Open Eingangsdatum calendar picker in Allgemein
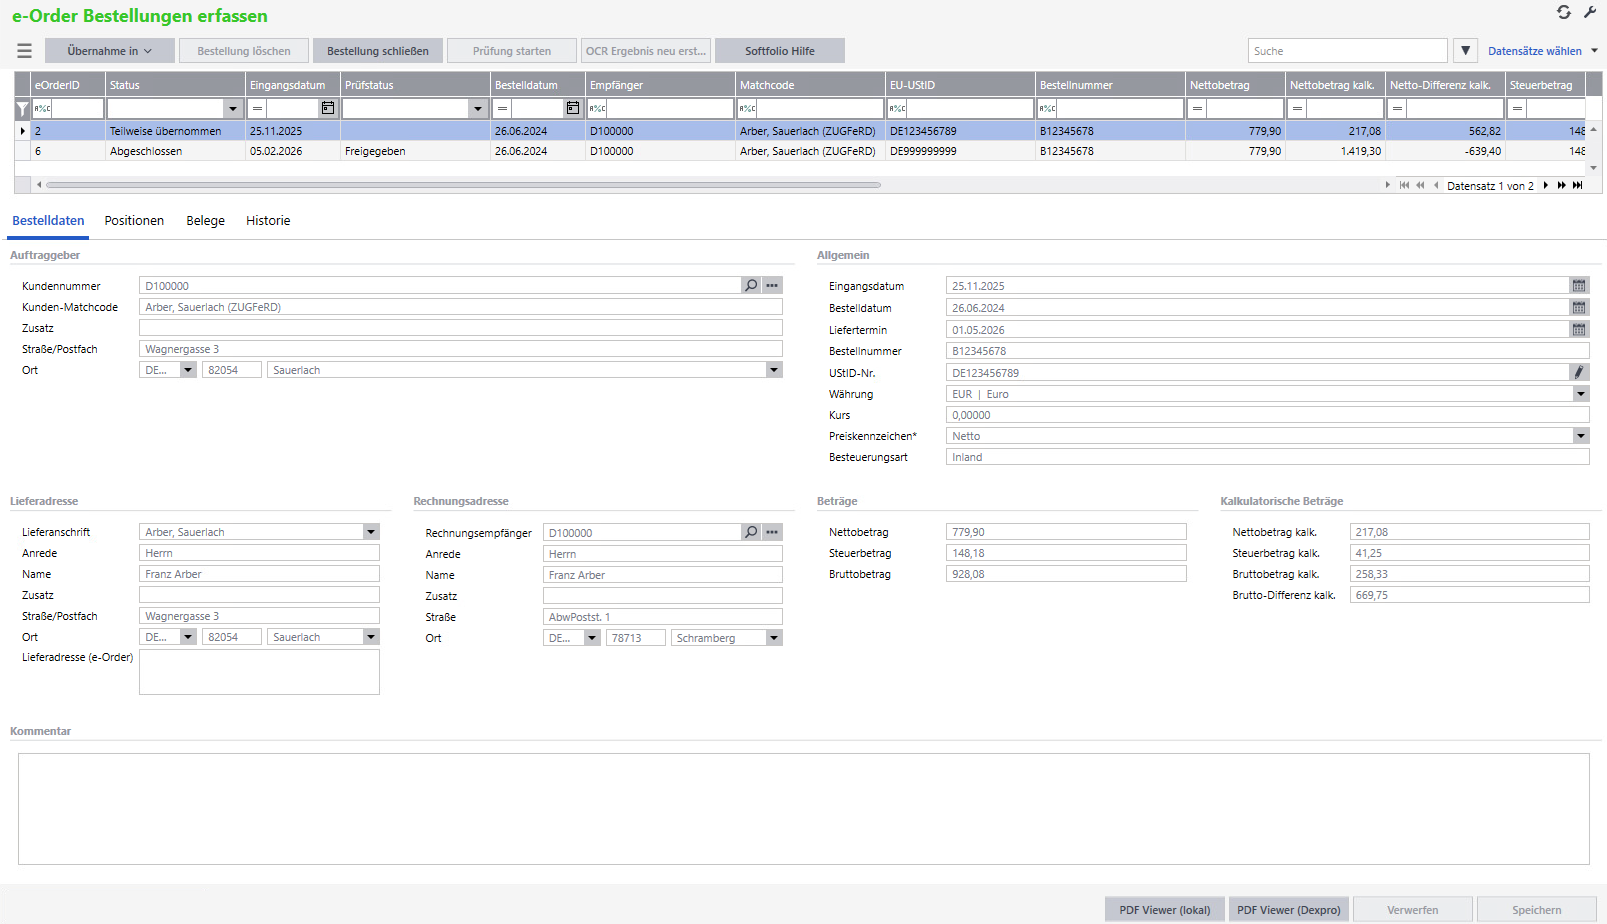Viewport: 1607px width, 924px height. [1579, 286]
